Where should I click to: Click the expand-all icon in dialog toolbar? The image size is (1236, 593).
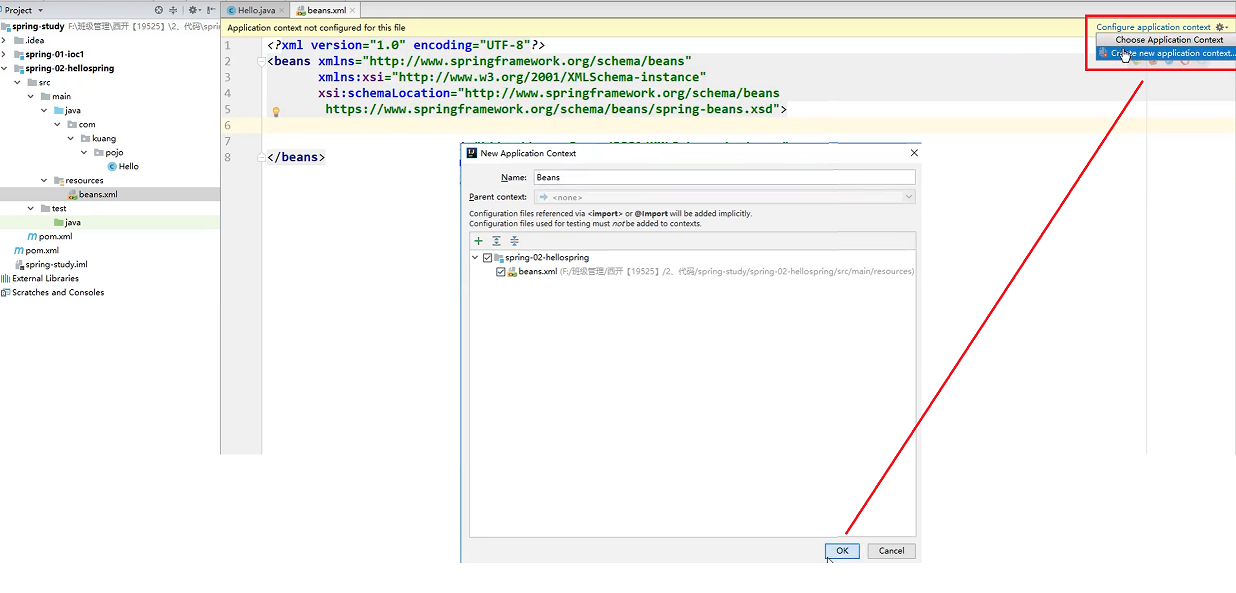coord(496,241)
